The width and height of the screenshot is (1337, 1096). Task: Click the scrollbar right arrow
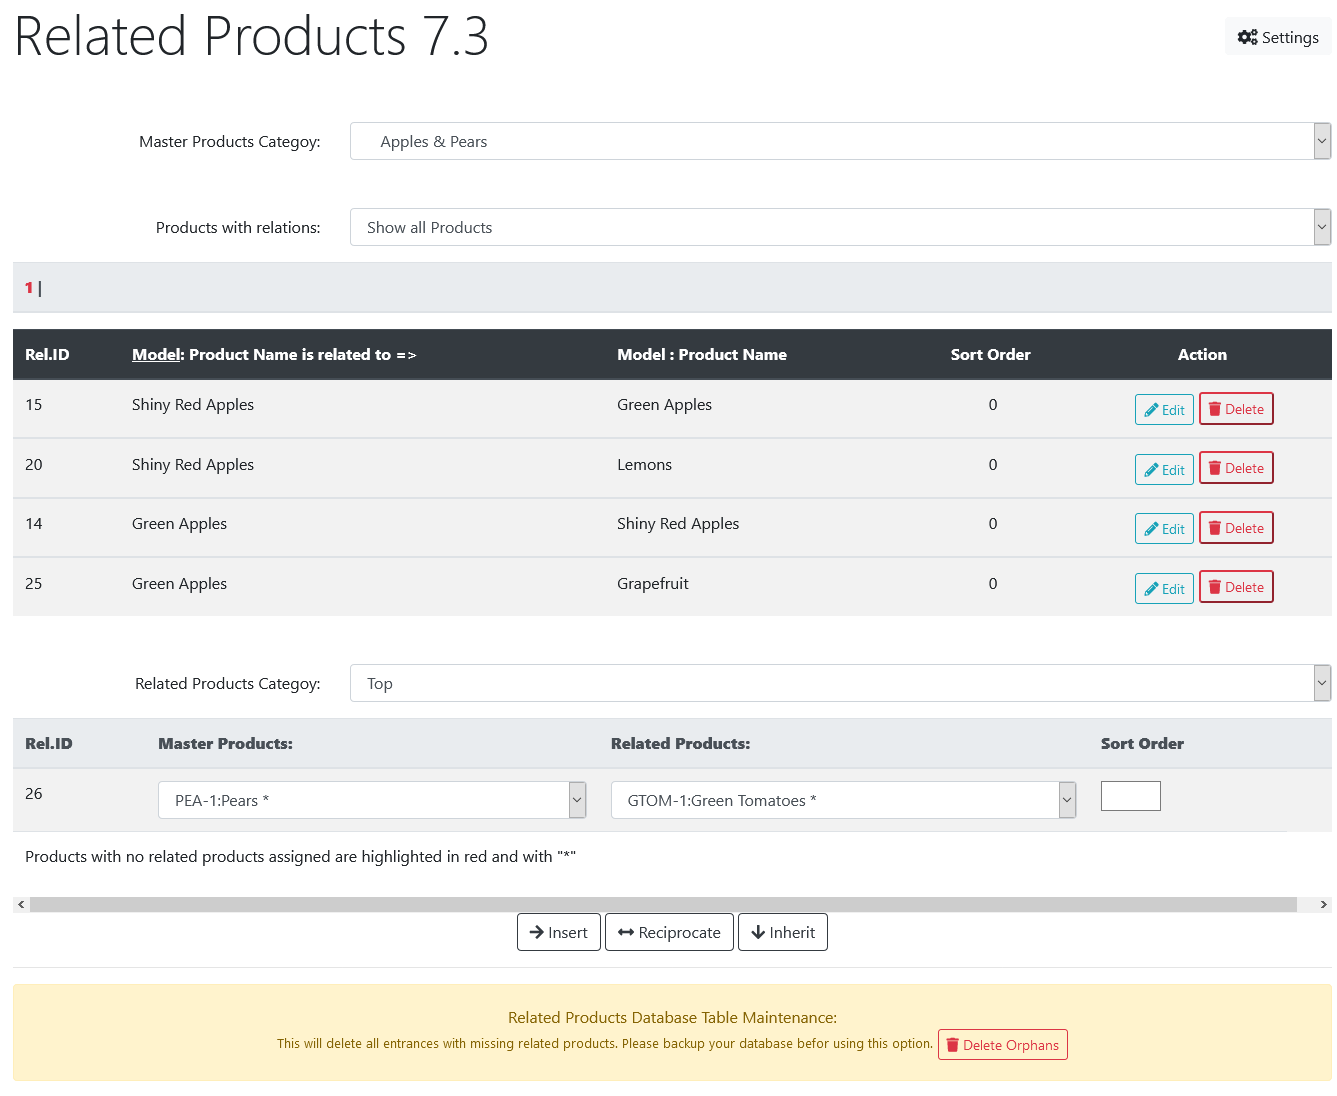pos(1324,904)
